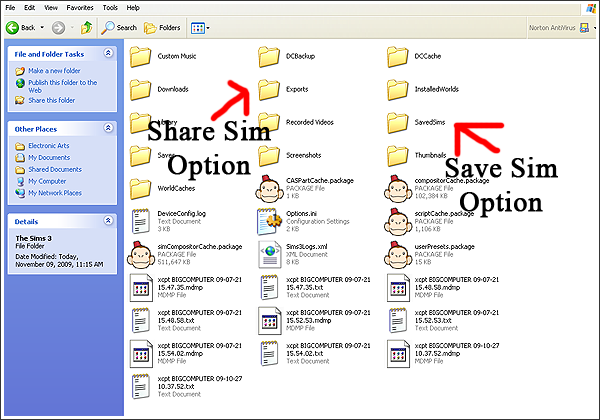Go to My Network Places link
This screenshot has height=420, width=600.
pyautogui.click(x=55, y=193)
